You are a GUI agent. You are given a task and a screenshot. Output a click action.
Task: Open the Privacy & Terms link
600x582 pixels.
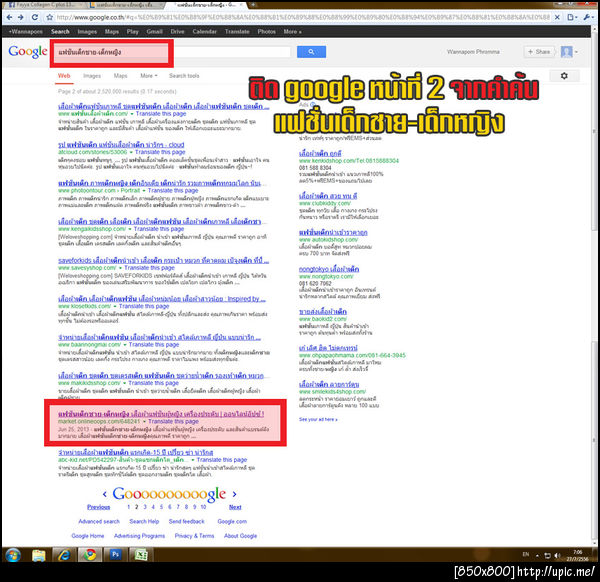194,536
